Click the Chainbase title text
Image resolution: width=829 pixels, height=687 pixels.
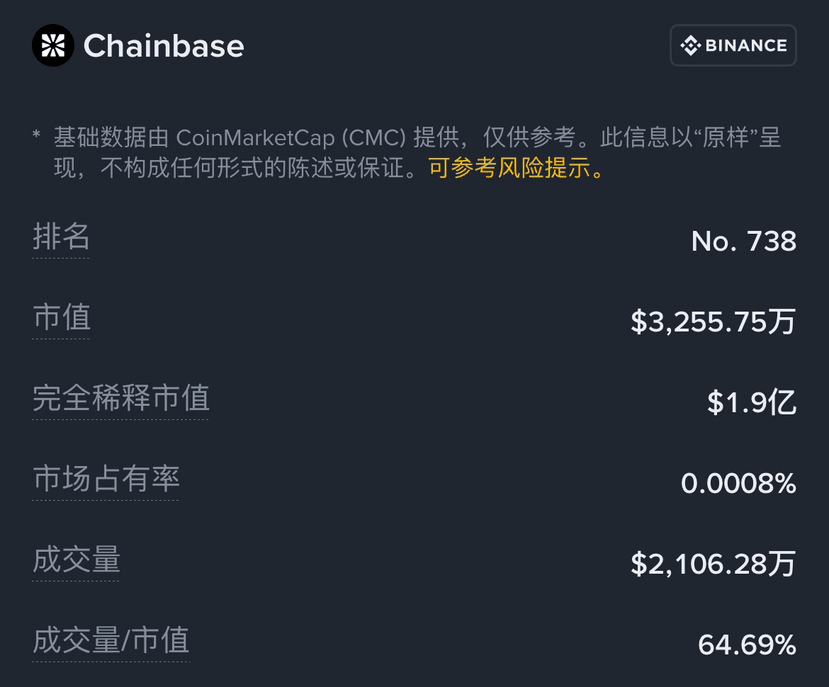pyautogui.click(x=164, y=46)
